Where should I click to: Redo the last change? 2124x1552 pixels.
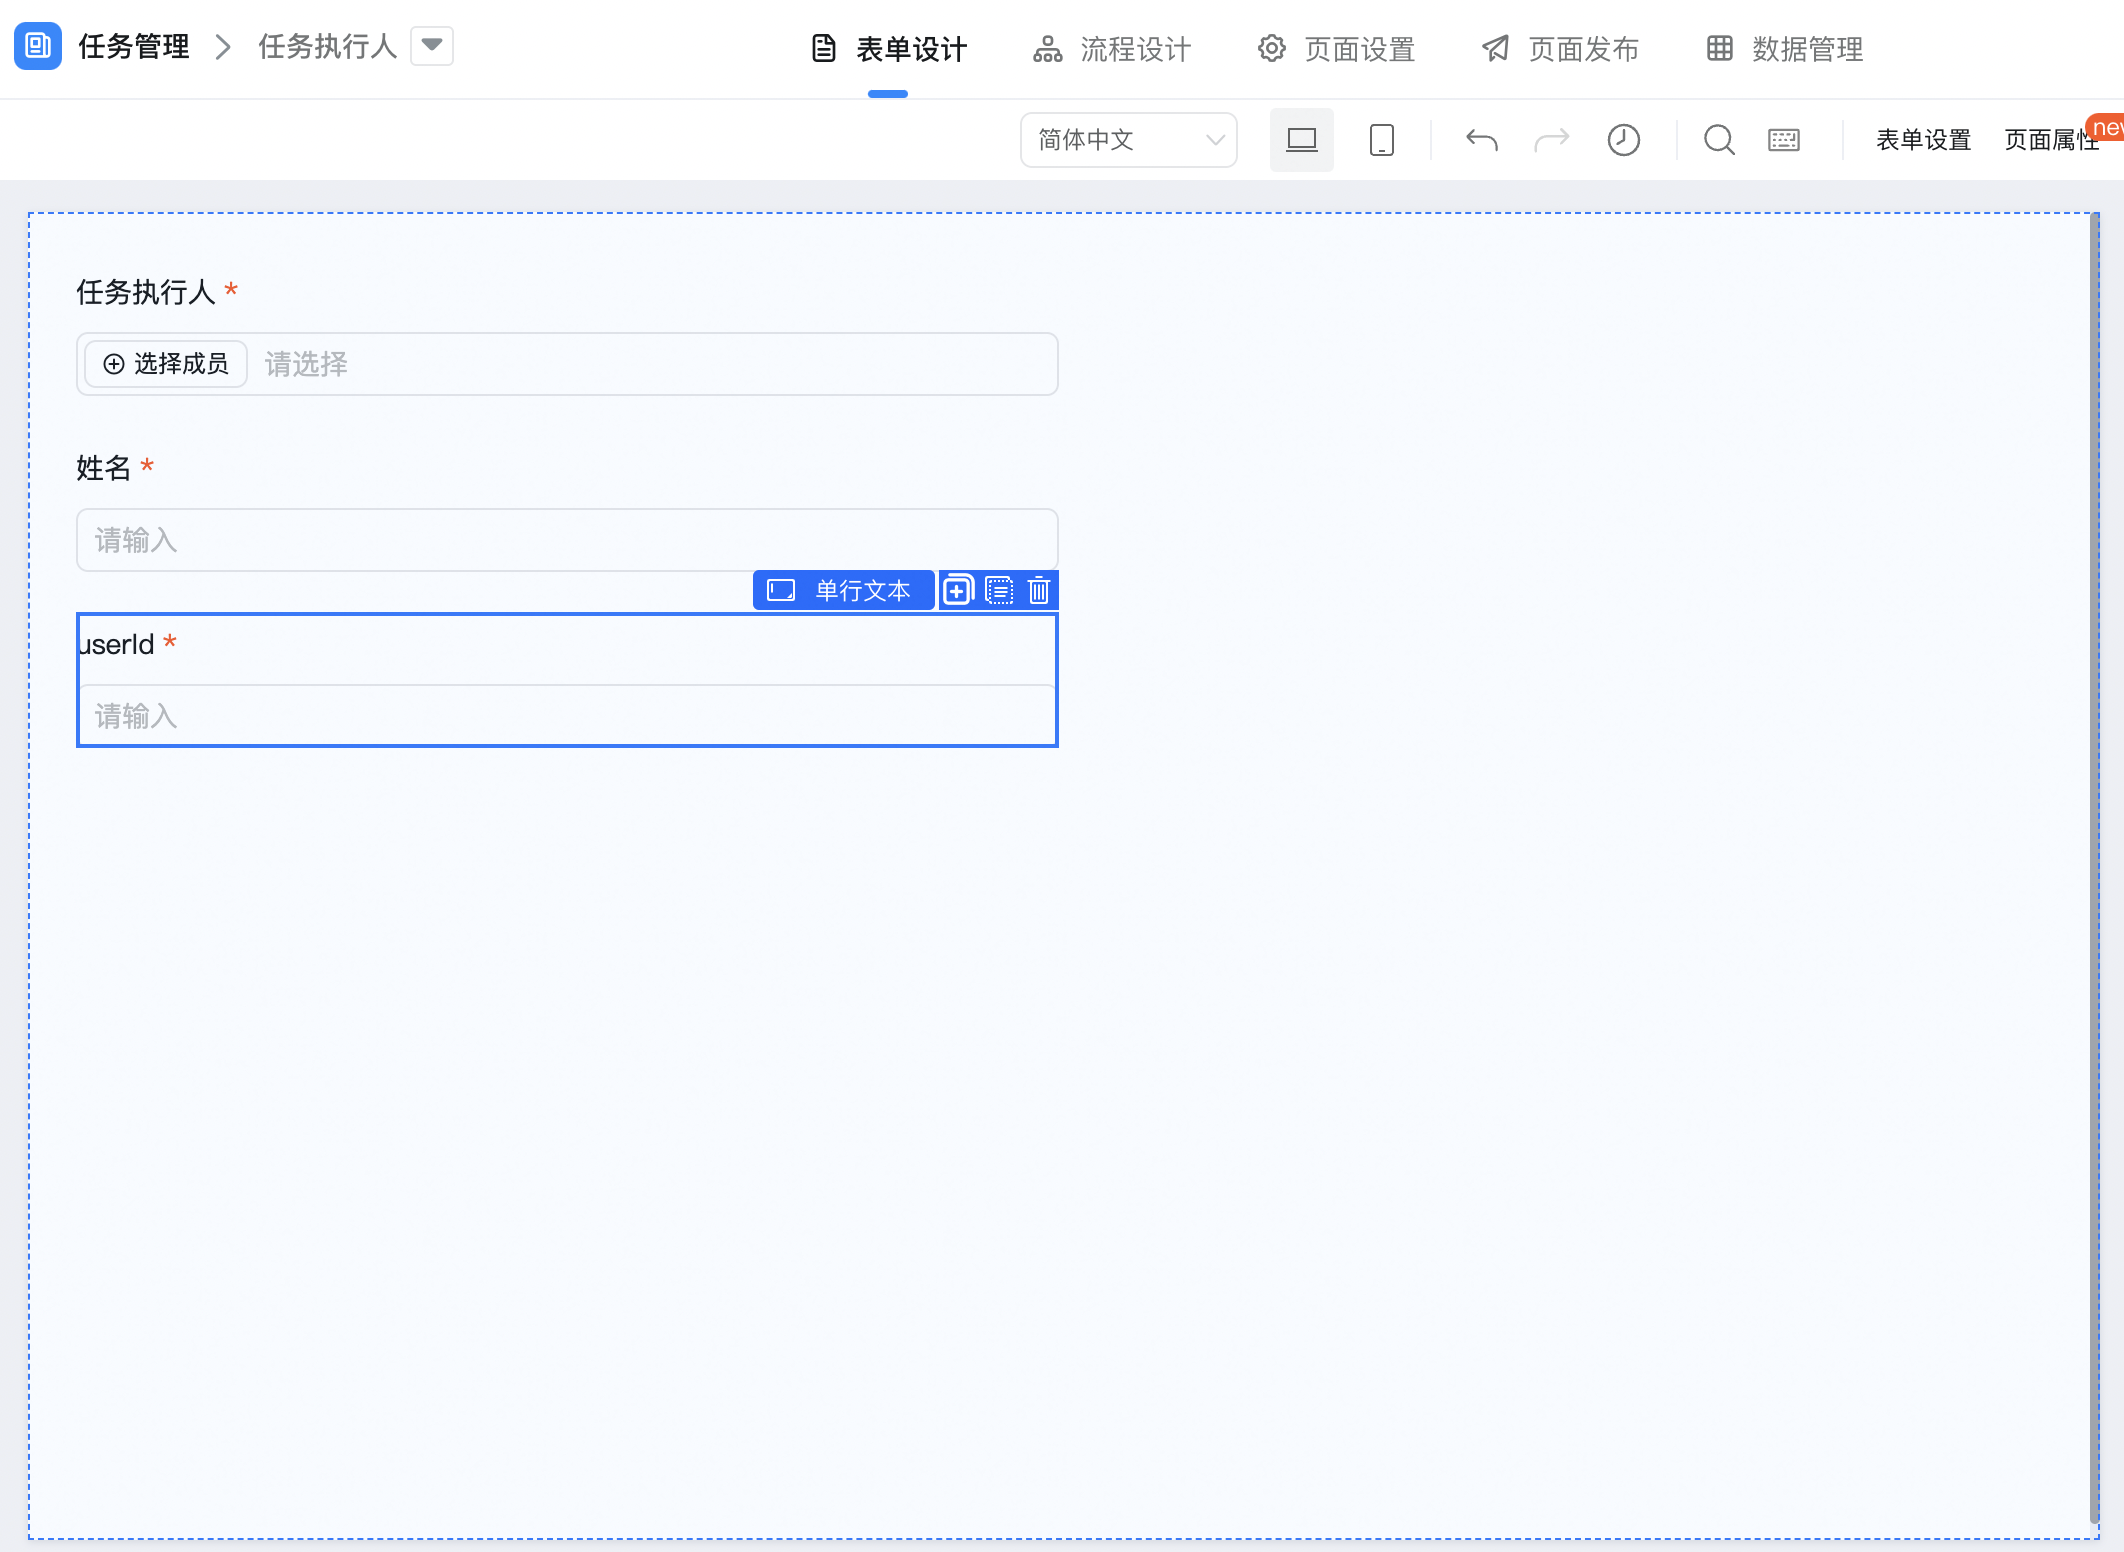coord(1552,140)
